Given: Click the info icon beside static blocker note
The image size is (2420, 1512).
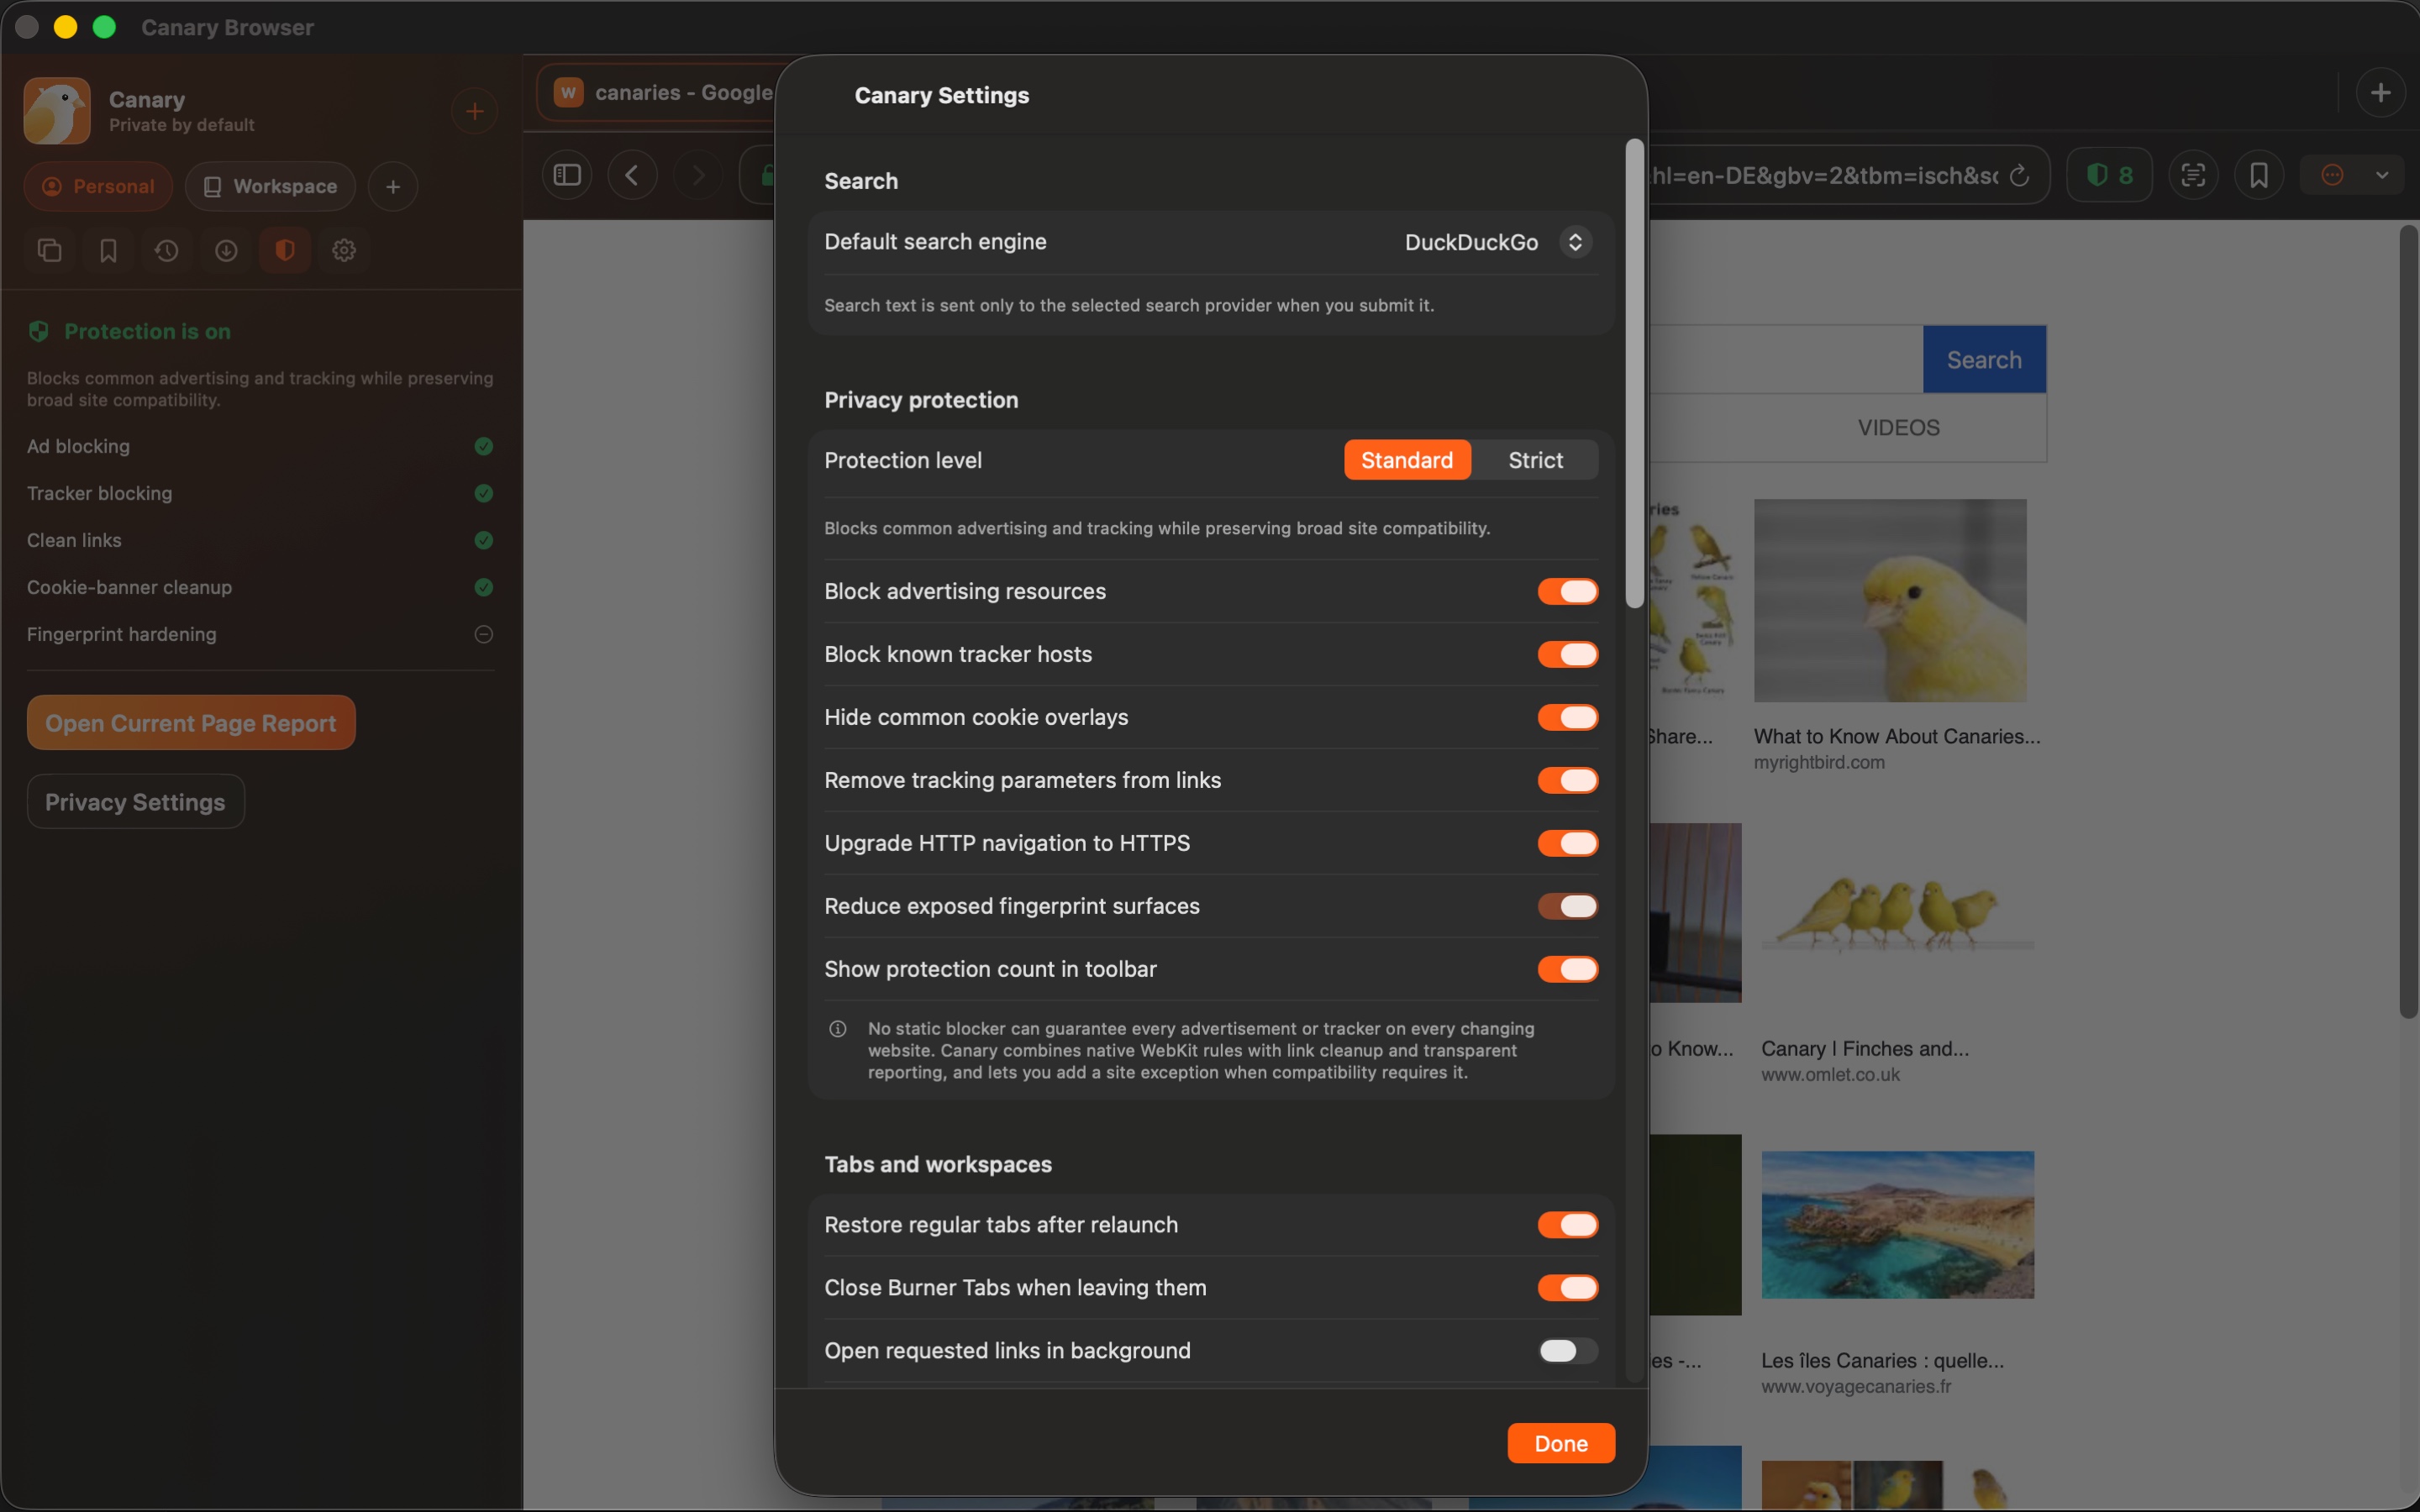Looking at the screenshot, I should coord(838,1029).
